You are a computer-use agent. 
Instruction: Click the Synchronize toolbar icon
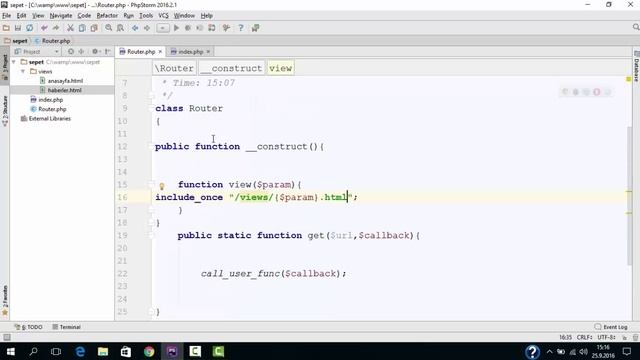(x=29, y=28)
